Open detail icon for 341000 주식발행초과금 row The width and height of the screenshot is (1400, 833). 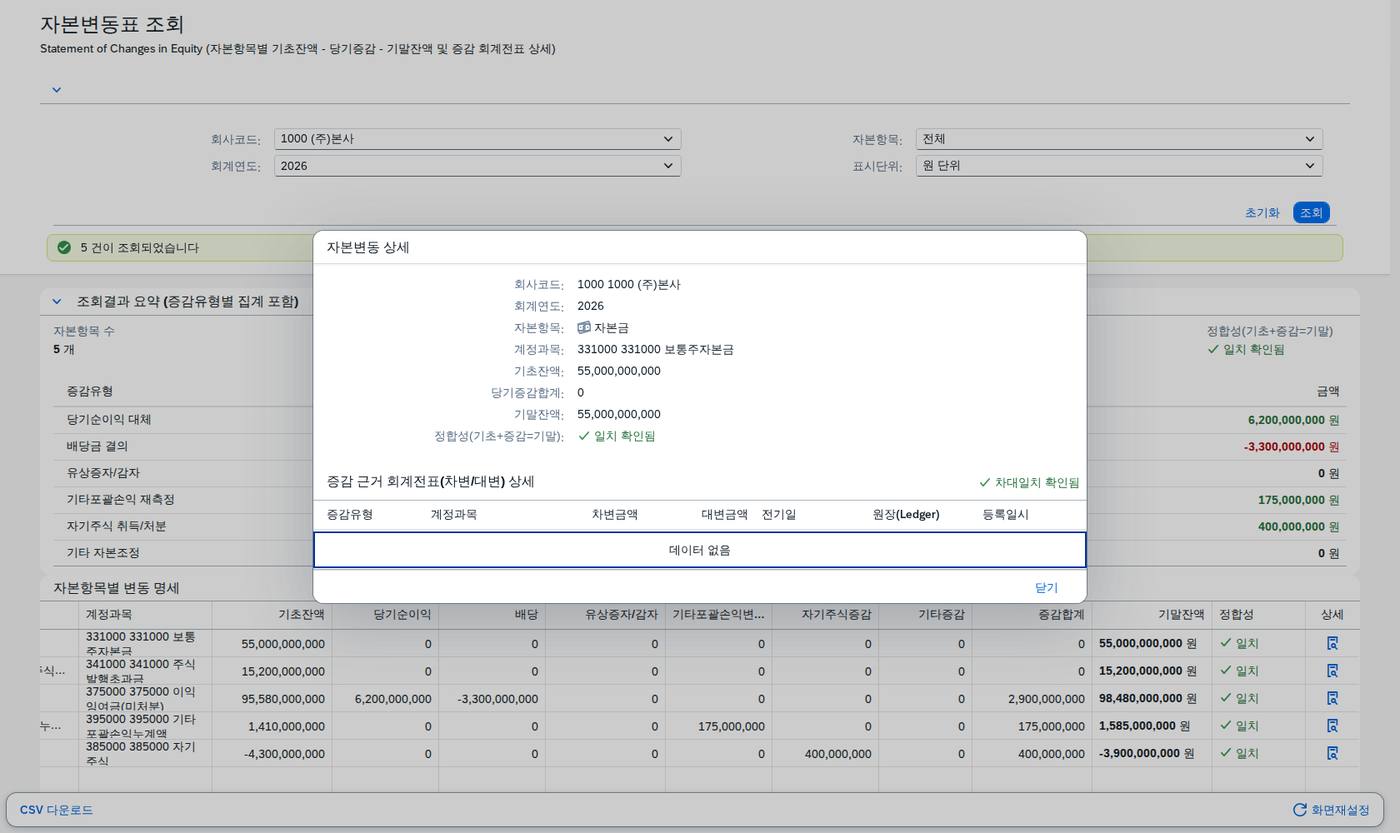[1332, 671]
